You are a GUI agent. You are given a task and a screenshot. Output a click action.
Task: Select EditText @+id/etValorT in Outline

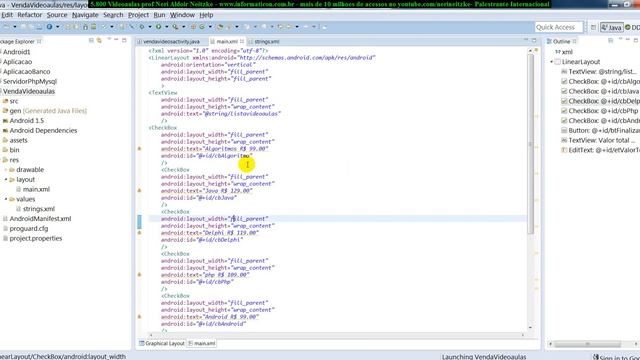click(600, 150)
